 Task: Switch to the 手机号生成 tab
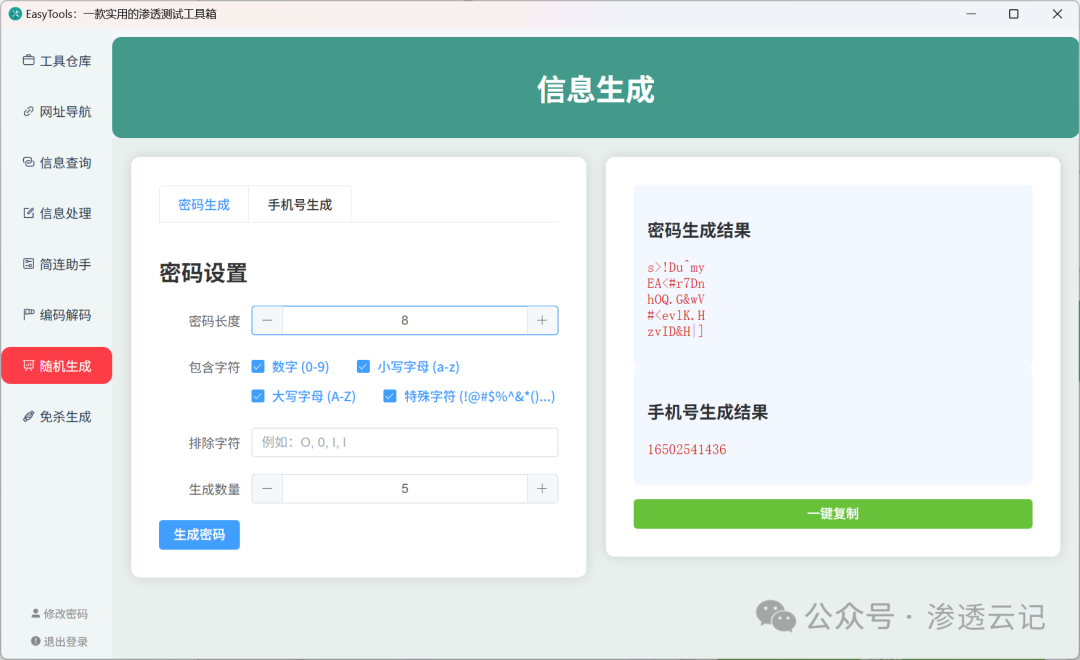(x=300, y=205)
